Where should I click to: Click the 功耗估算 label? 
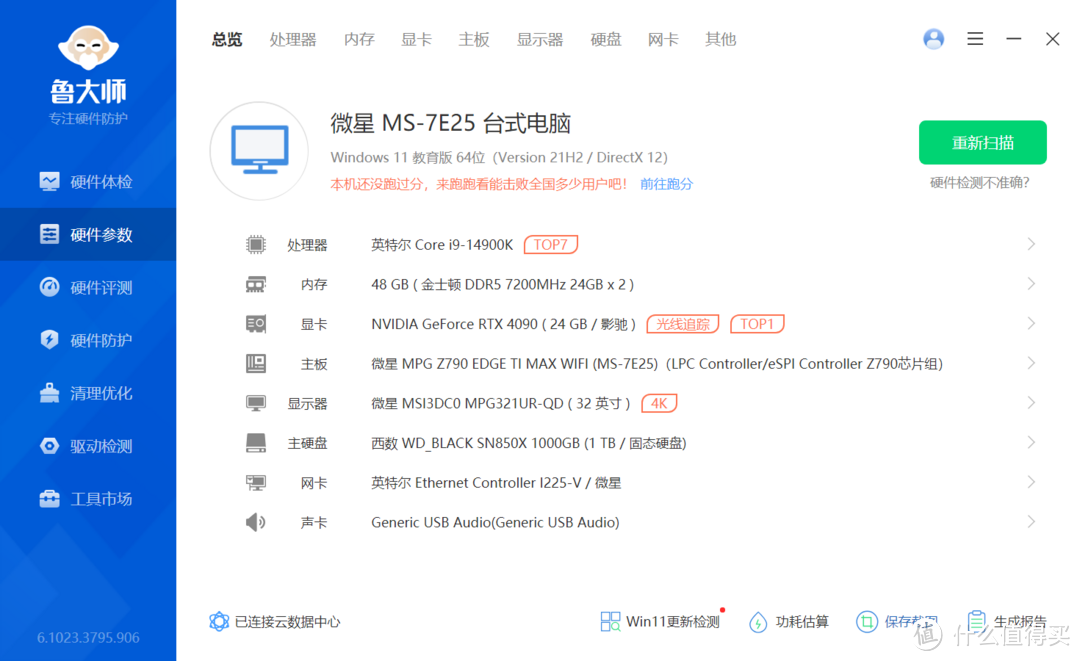802,622
